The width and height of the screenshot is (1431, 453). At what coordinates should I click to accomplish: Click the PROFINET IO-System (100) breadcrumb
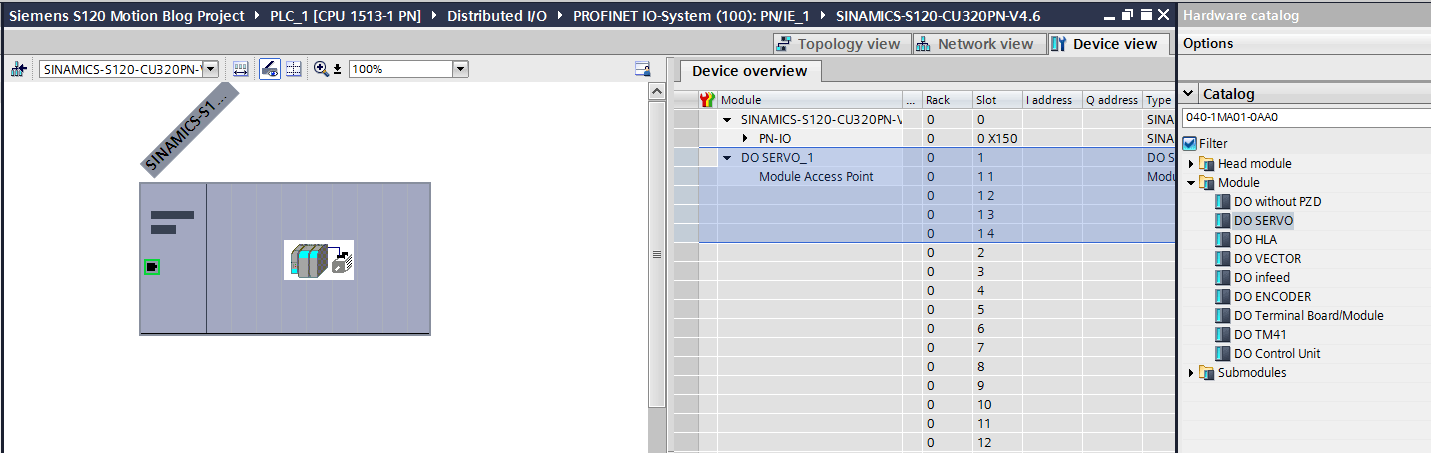pyautogui.click(x=691, y=16)
